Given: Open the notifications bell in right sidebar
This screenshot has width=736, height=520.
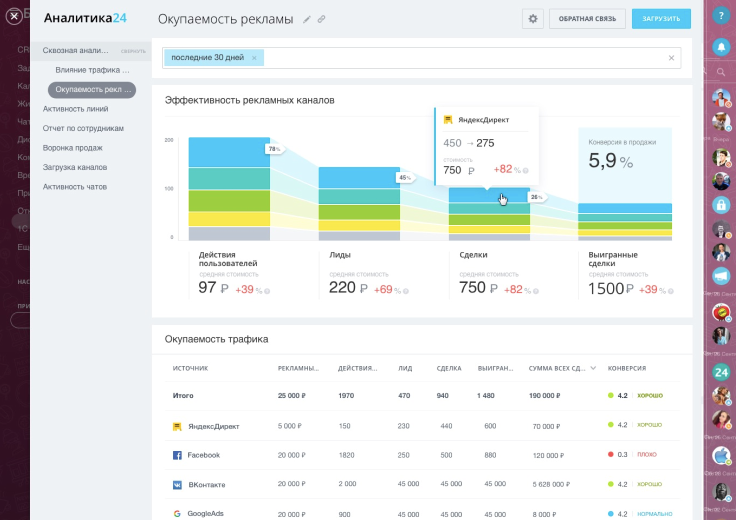Looking at the screenshot, I should tap(720, 46).
